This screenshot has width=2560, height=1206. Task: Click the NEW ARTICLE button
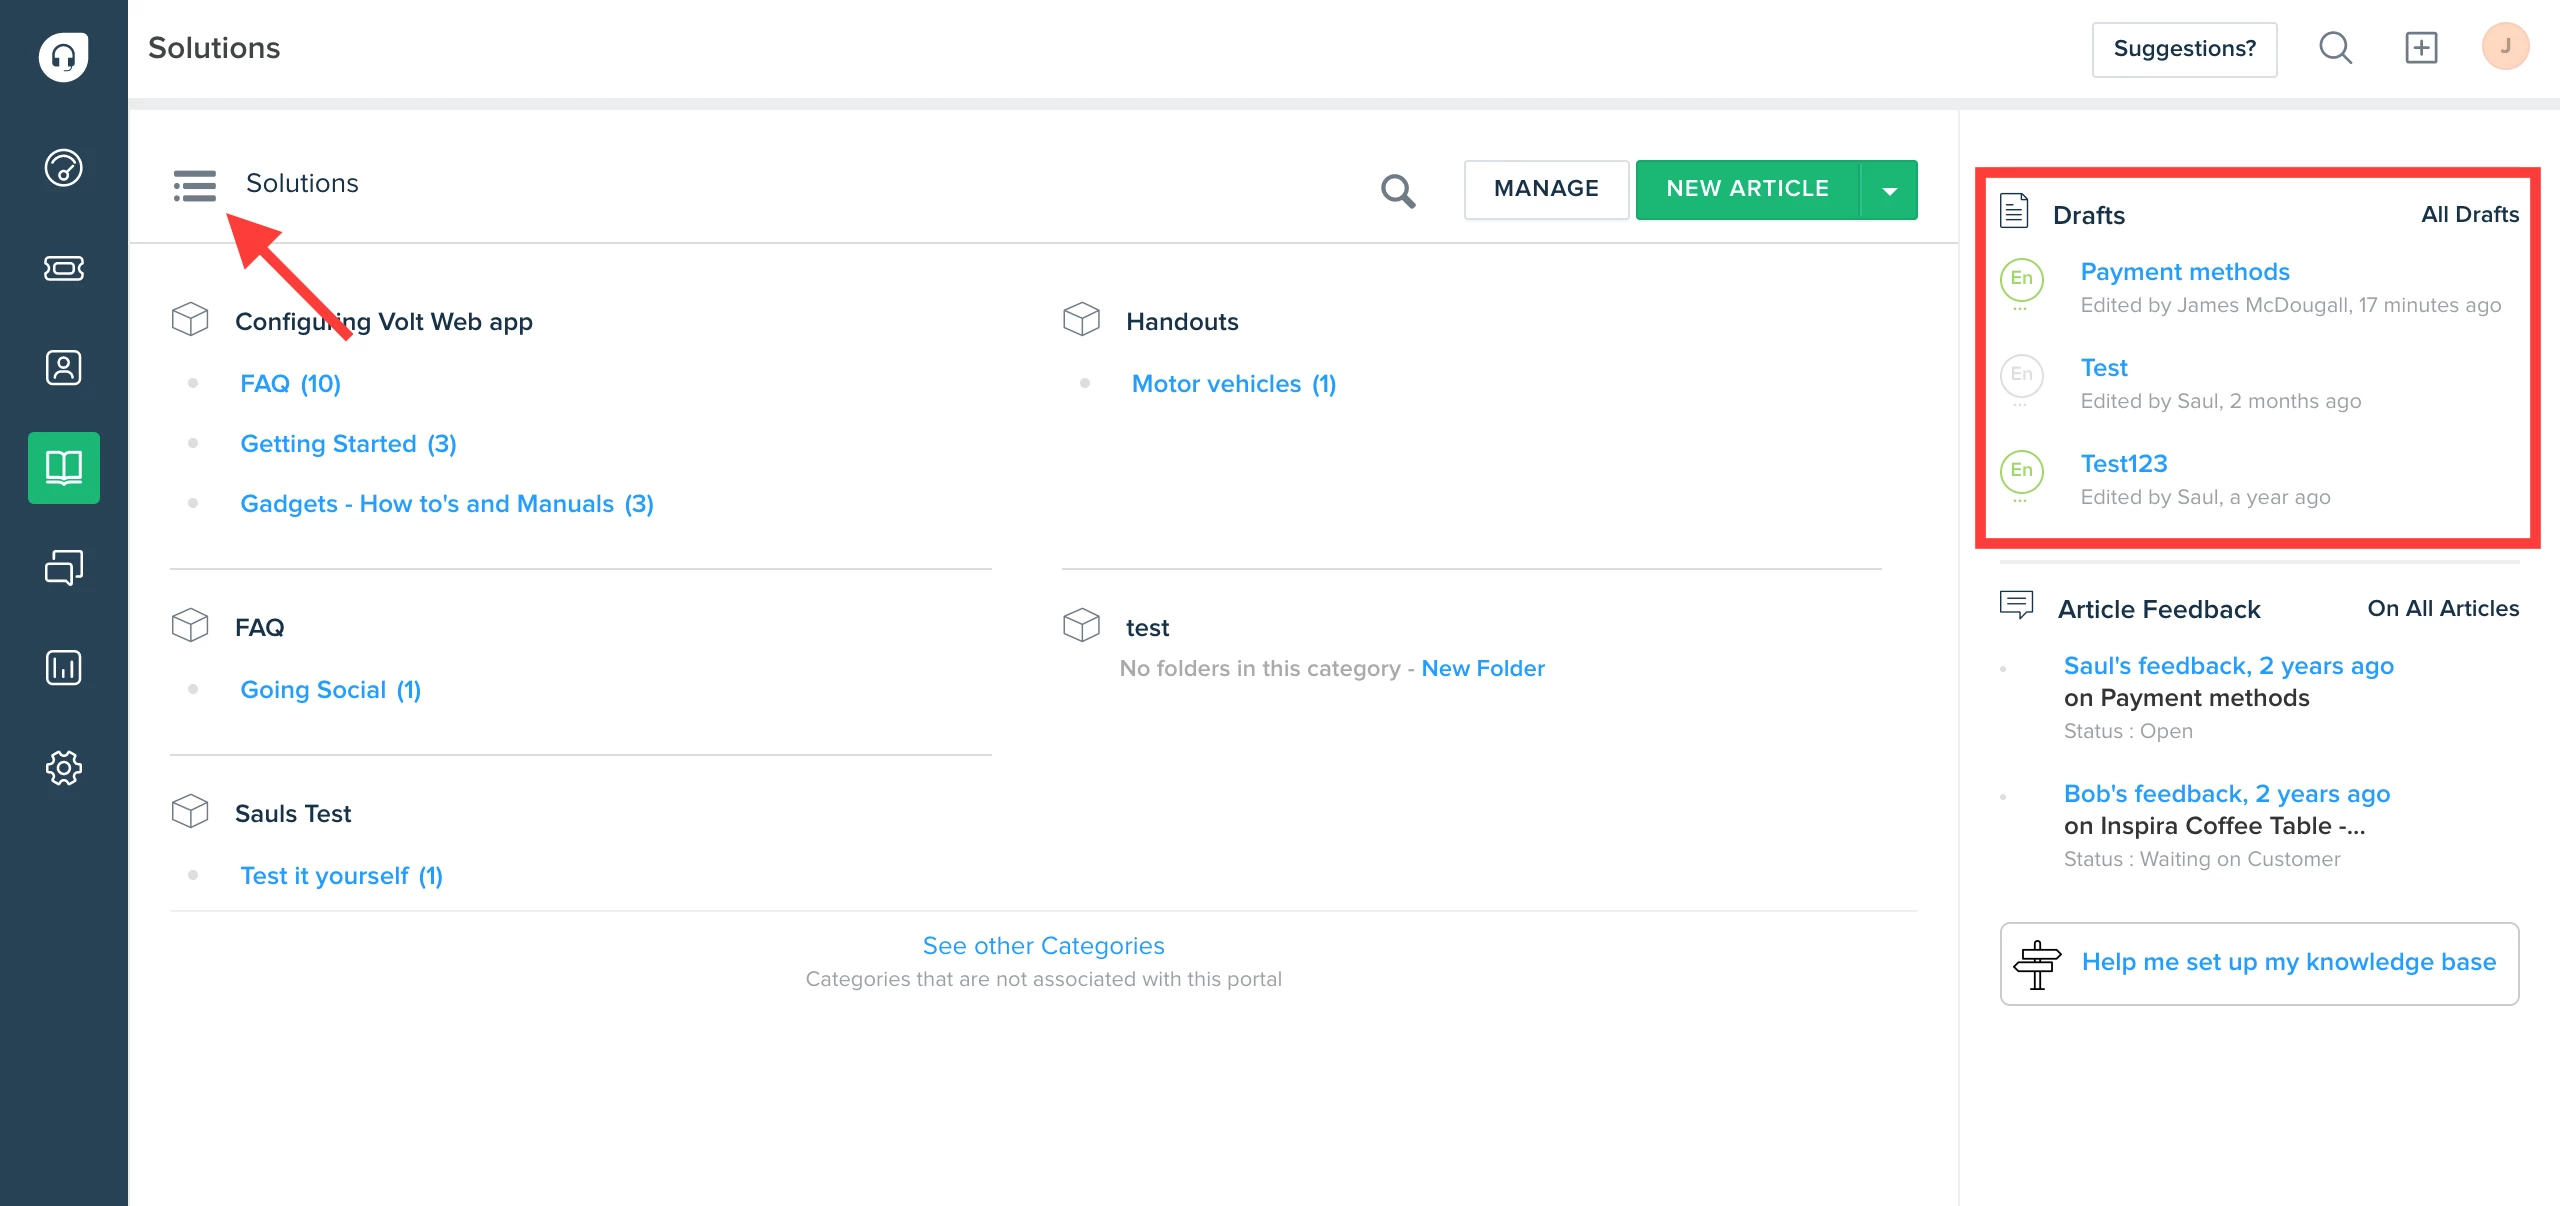coord(1747,189)
